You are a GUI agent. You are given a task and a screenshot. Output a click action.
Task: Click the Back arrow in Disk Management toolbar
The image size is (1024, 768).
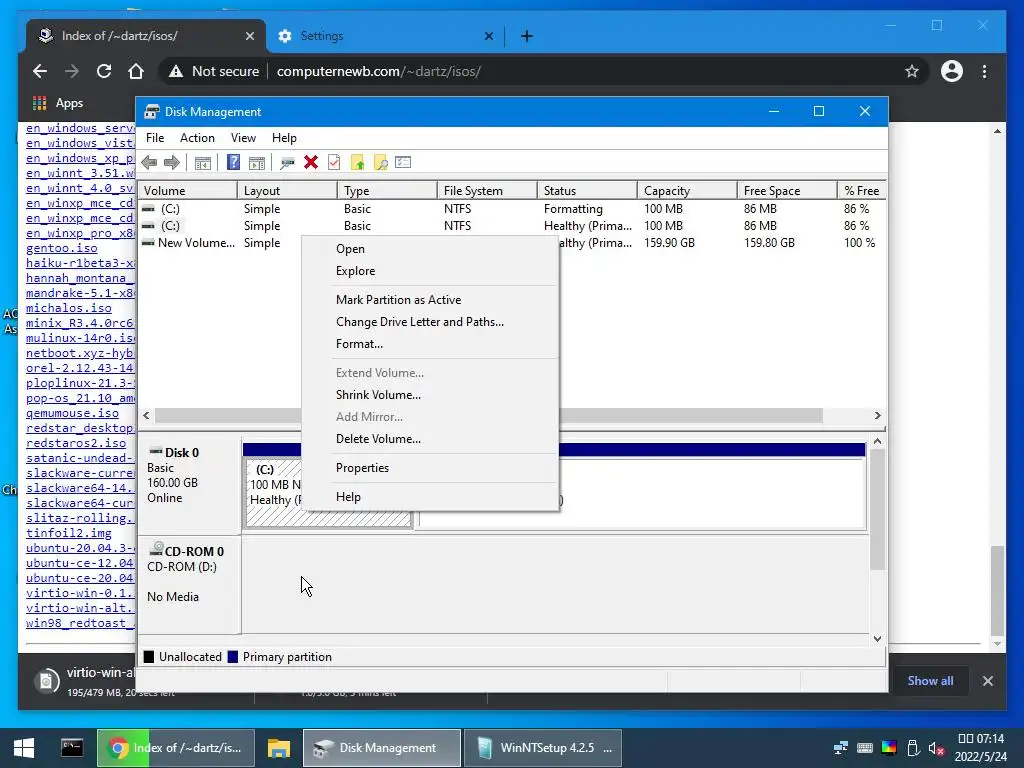click(149, 163)
